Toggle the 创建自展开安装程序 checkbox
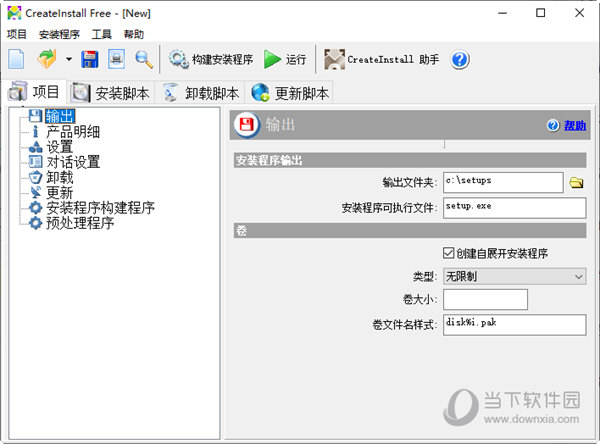600x444 pixels. [448, 253]
